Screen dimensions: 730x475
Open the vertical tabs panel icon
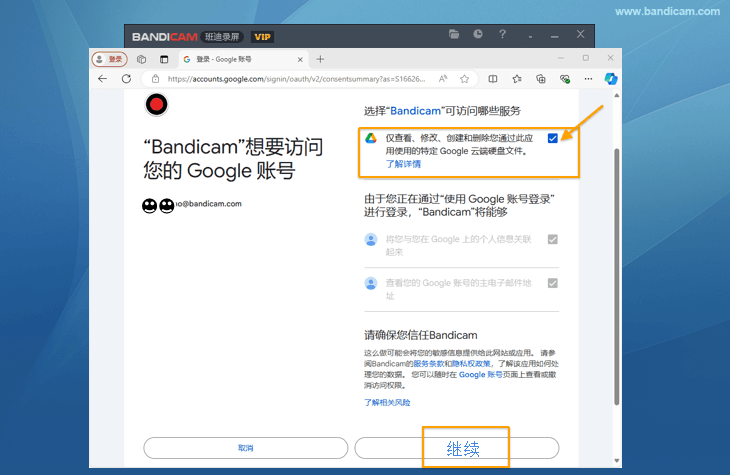coord(164,59)
